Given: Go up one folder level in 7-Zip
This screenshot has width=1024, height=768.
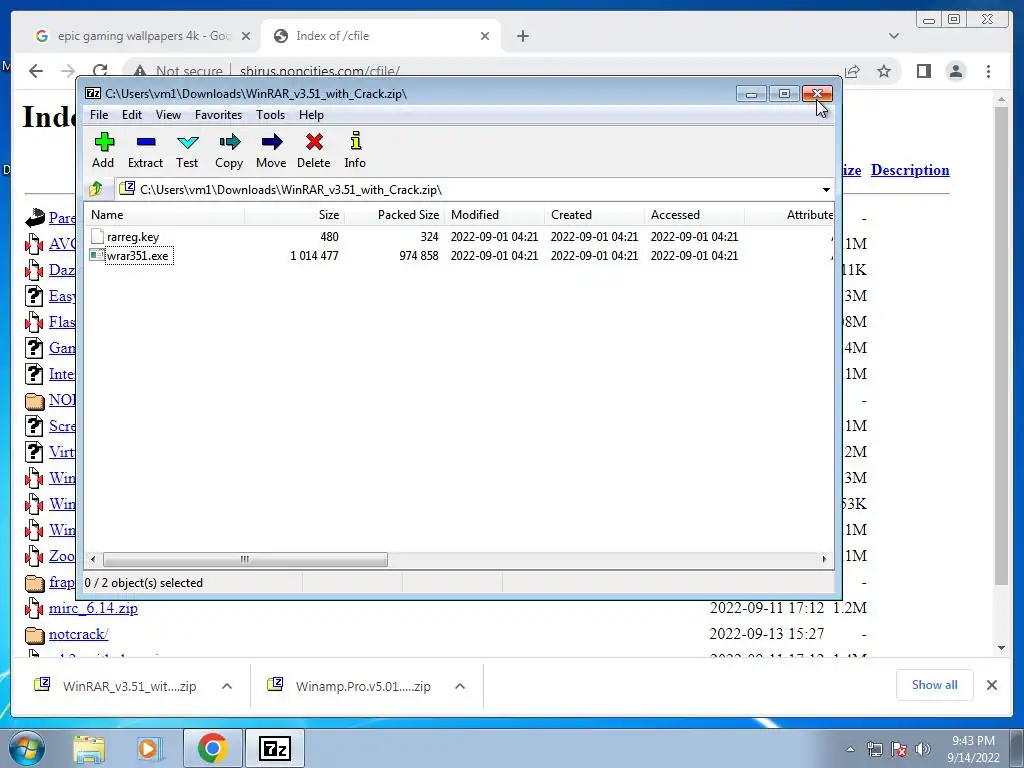Looking at the screenshot, I should [x=96, y=189].
